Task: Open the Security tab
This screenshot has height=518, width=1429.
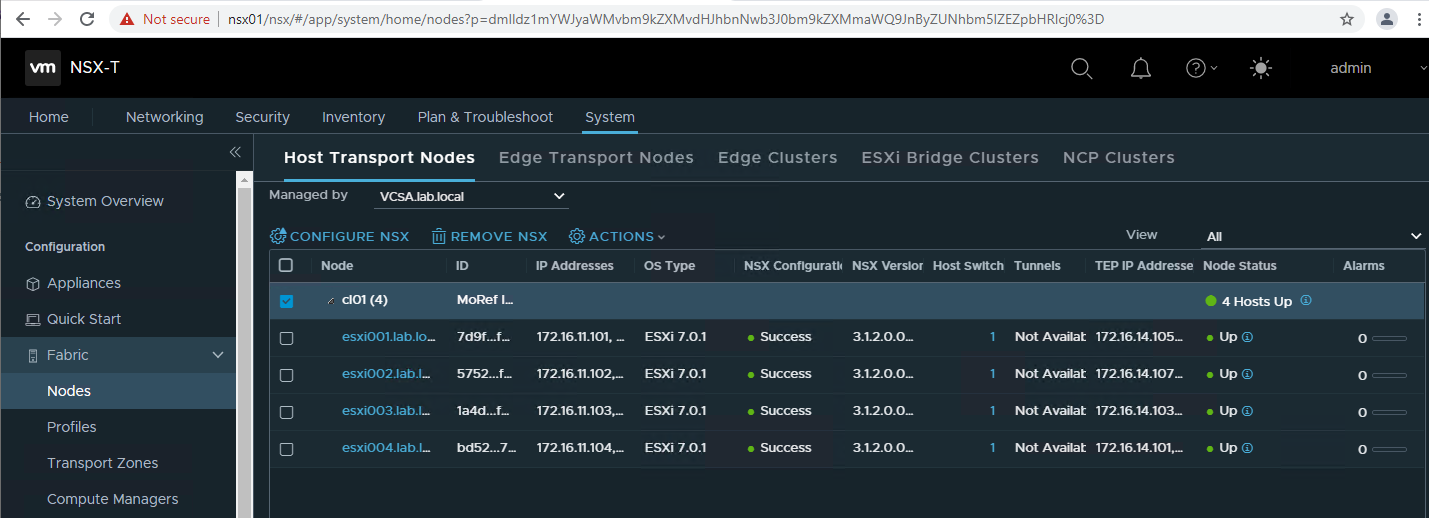Action: [x=262, y=117]
